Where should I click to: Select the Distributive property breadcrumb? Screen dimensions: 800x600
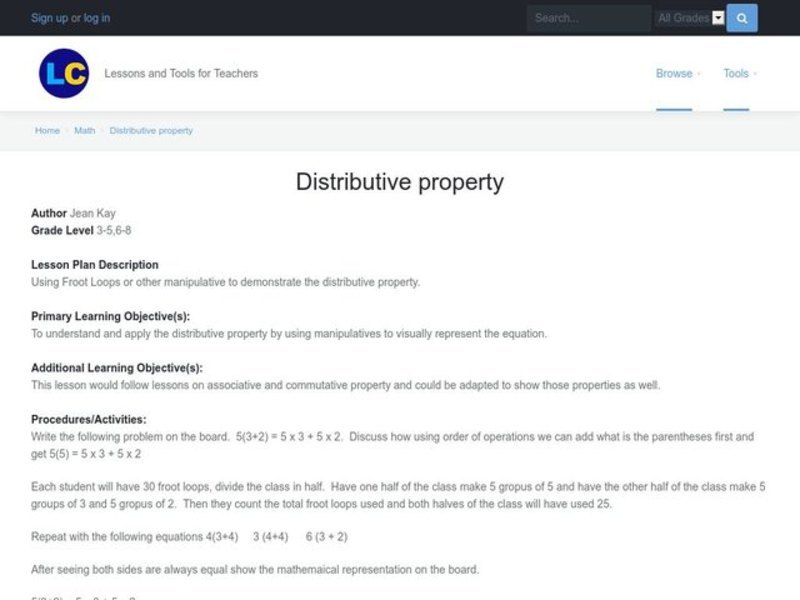tap(151, 130)
